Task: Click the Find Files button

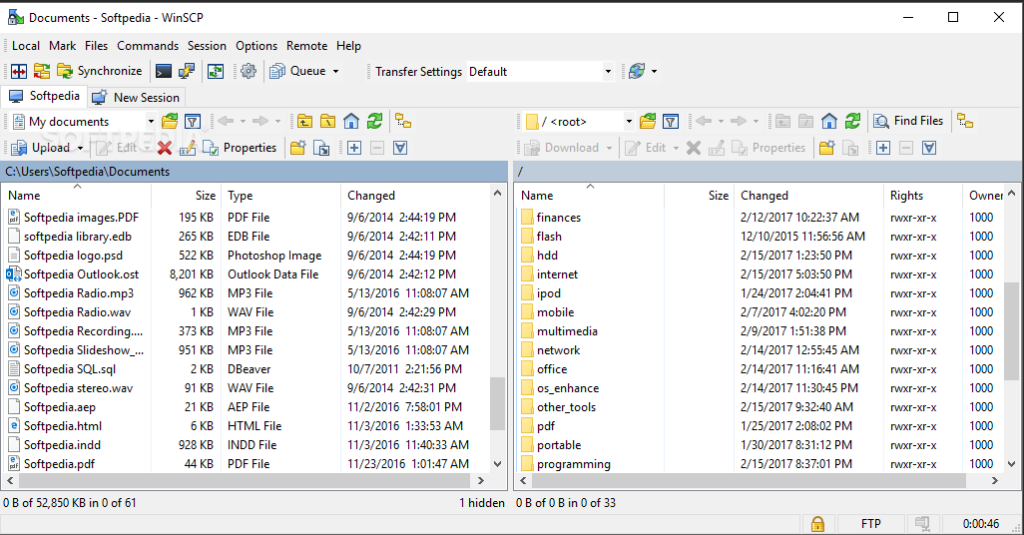Action: point(908,121)
